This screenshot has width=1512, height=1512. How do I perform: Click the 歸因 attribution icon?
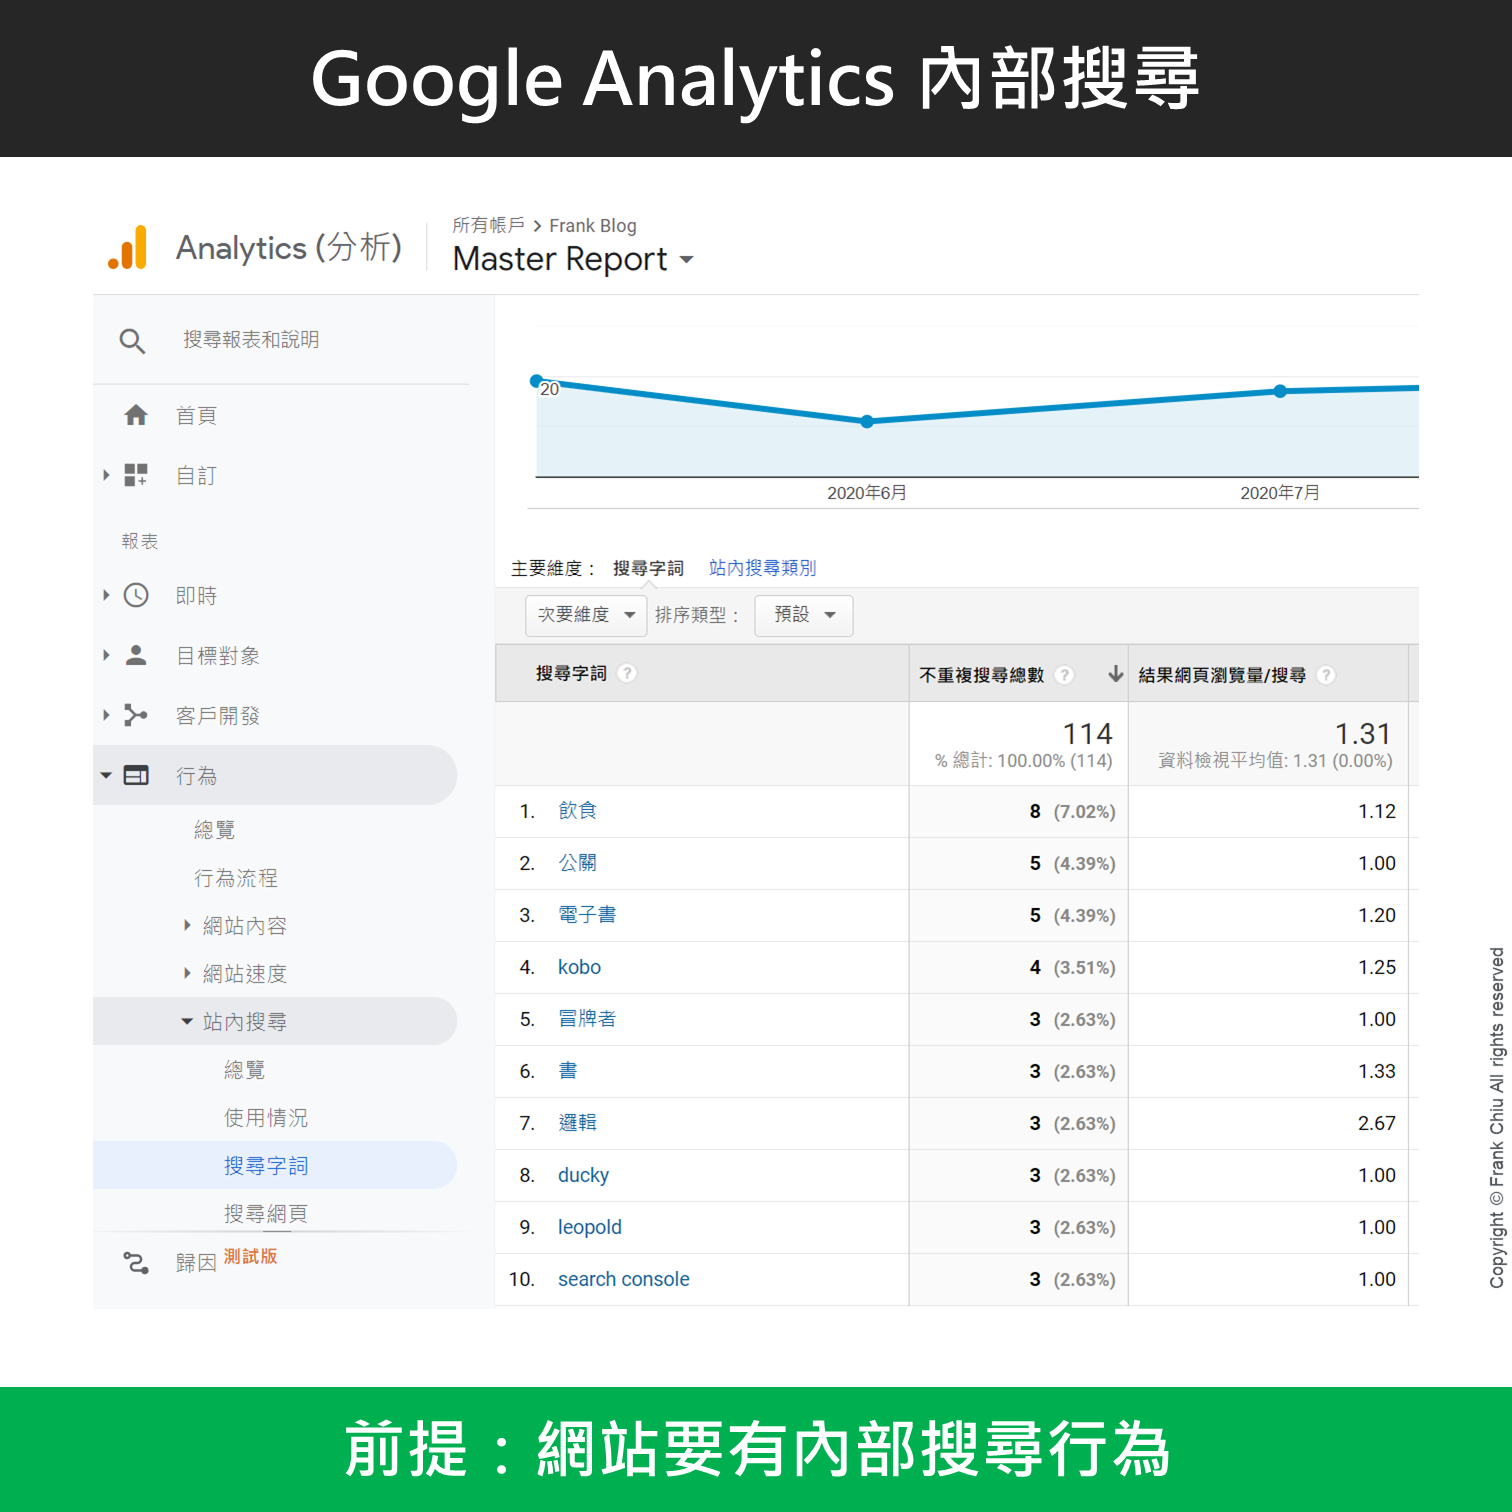tap(136, 1263)
